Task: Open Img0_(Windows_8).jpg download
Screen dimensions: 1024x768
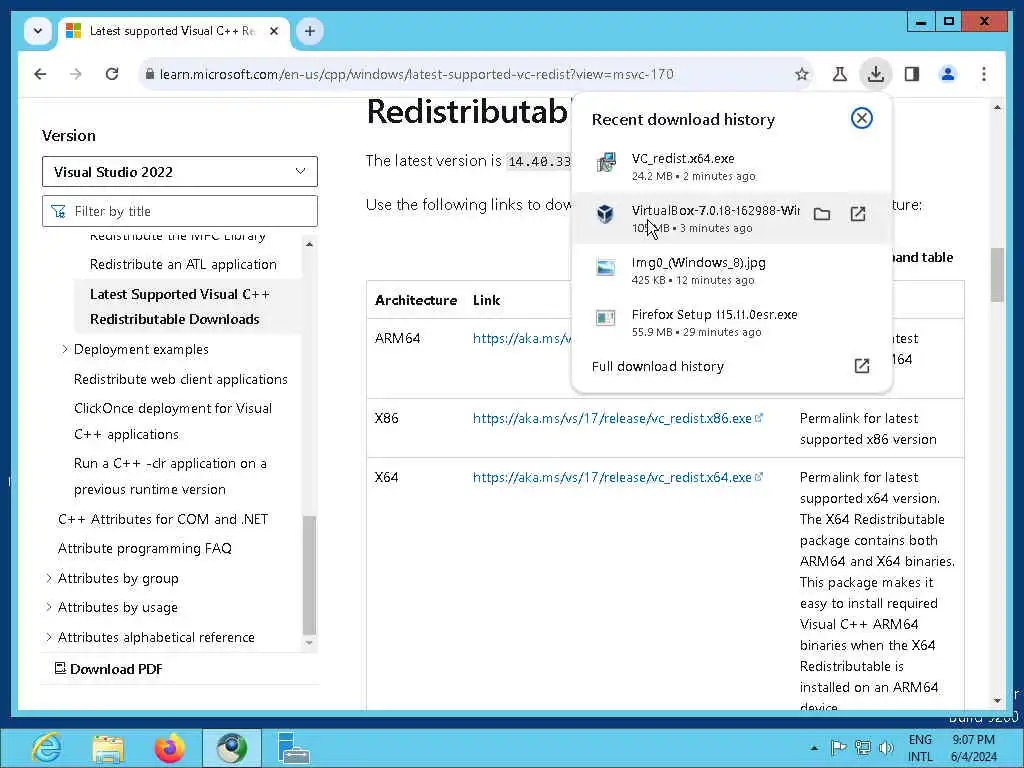Action: (731, 270)
